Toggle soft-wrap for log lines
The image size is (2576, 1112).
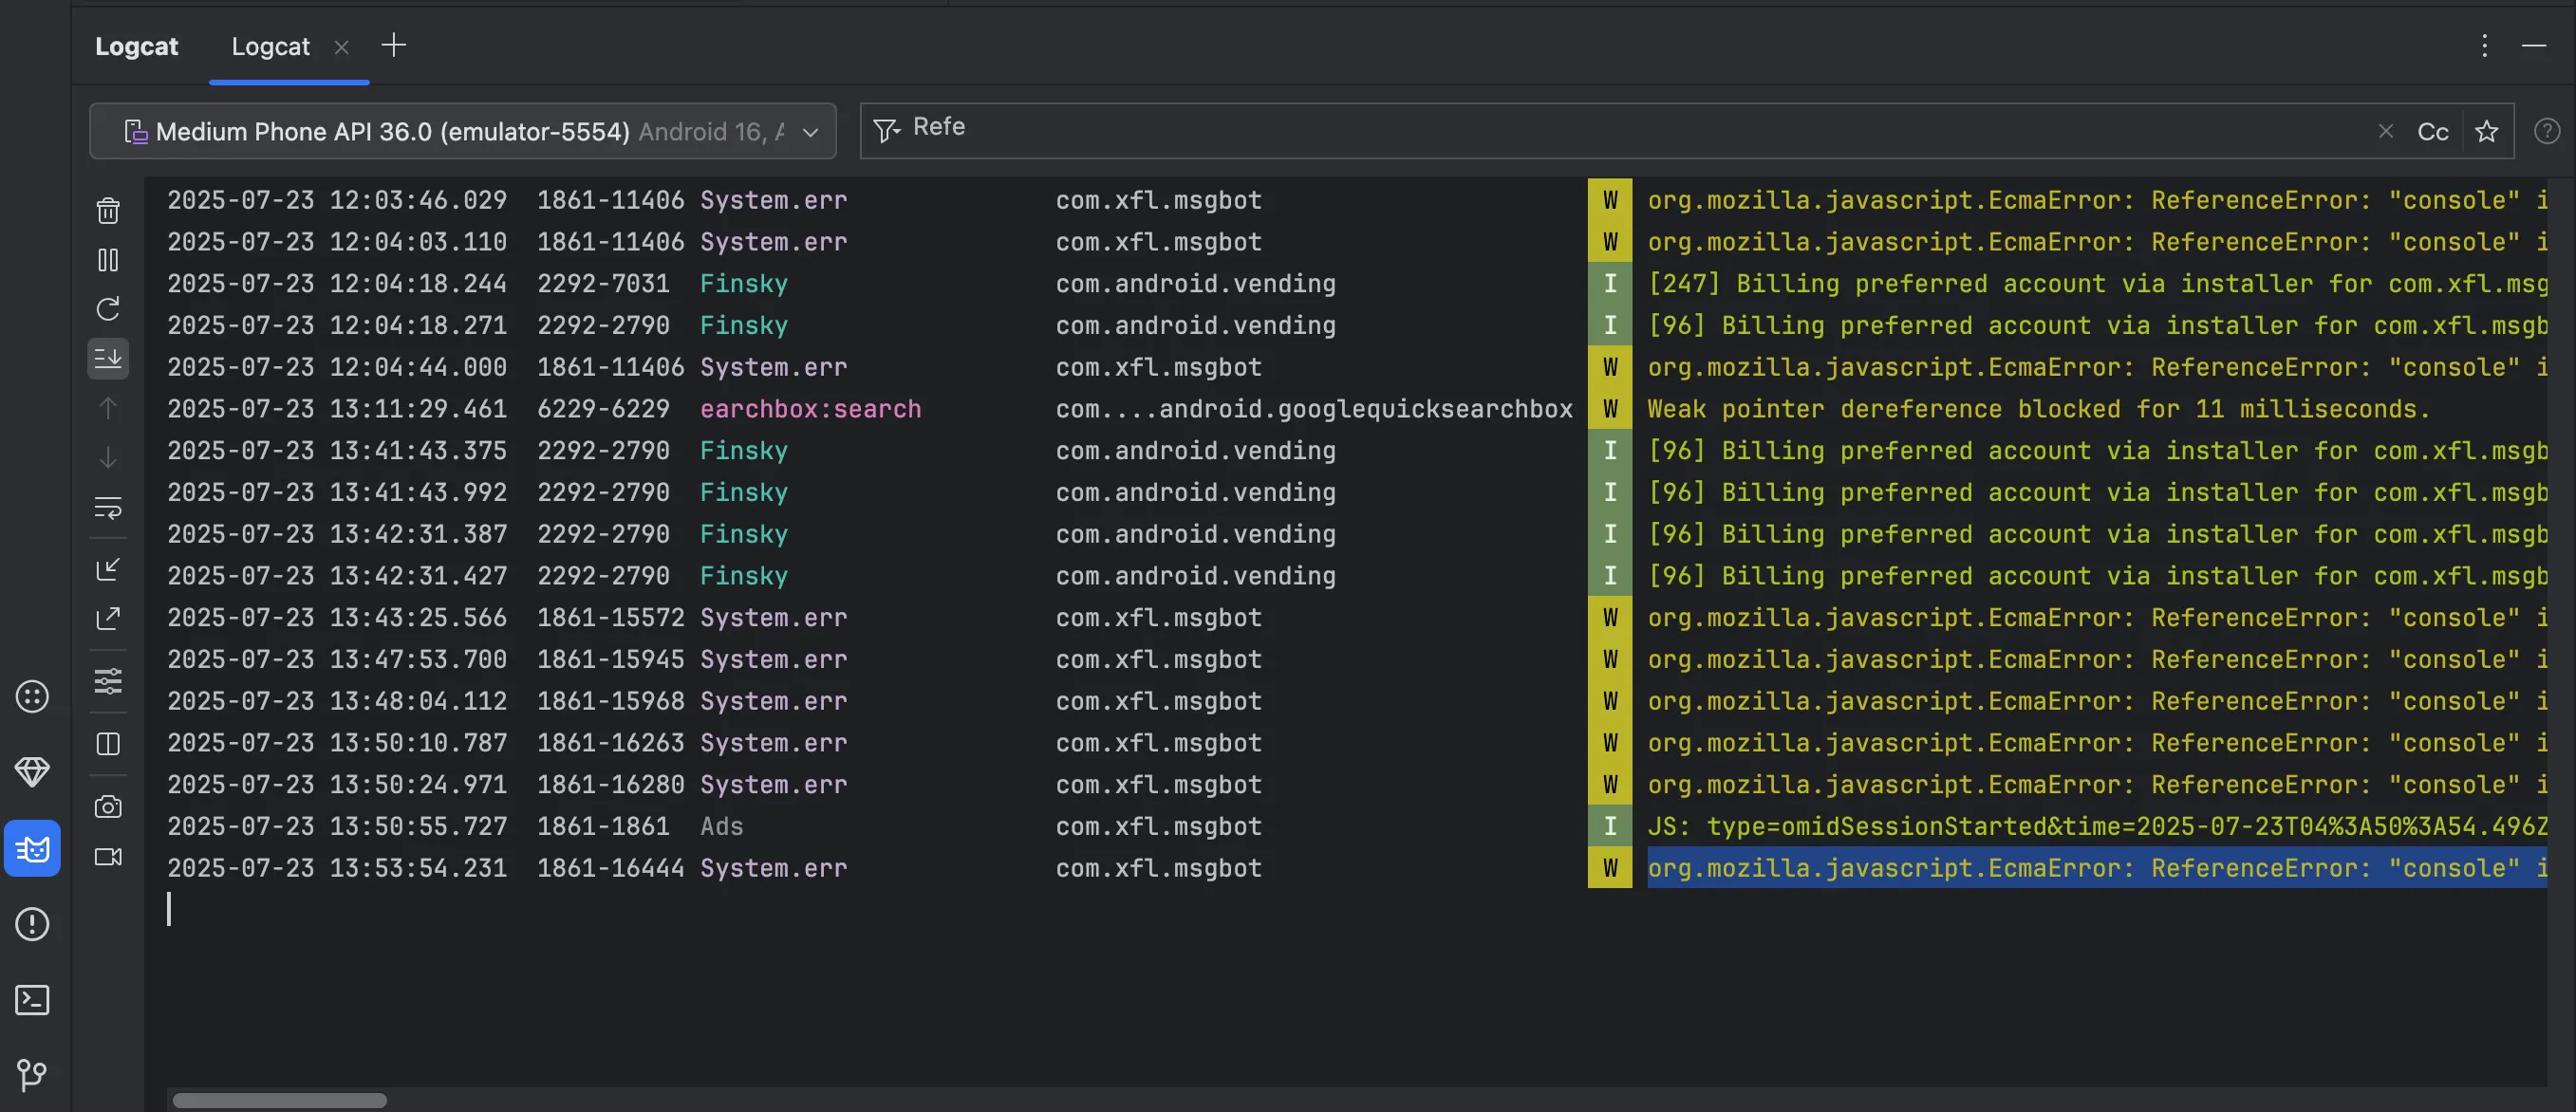point(108,508)
